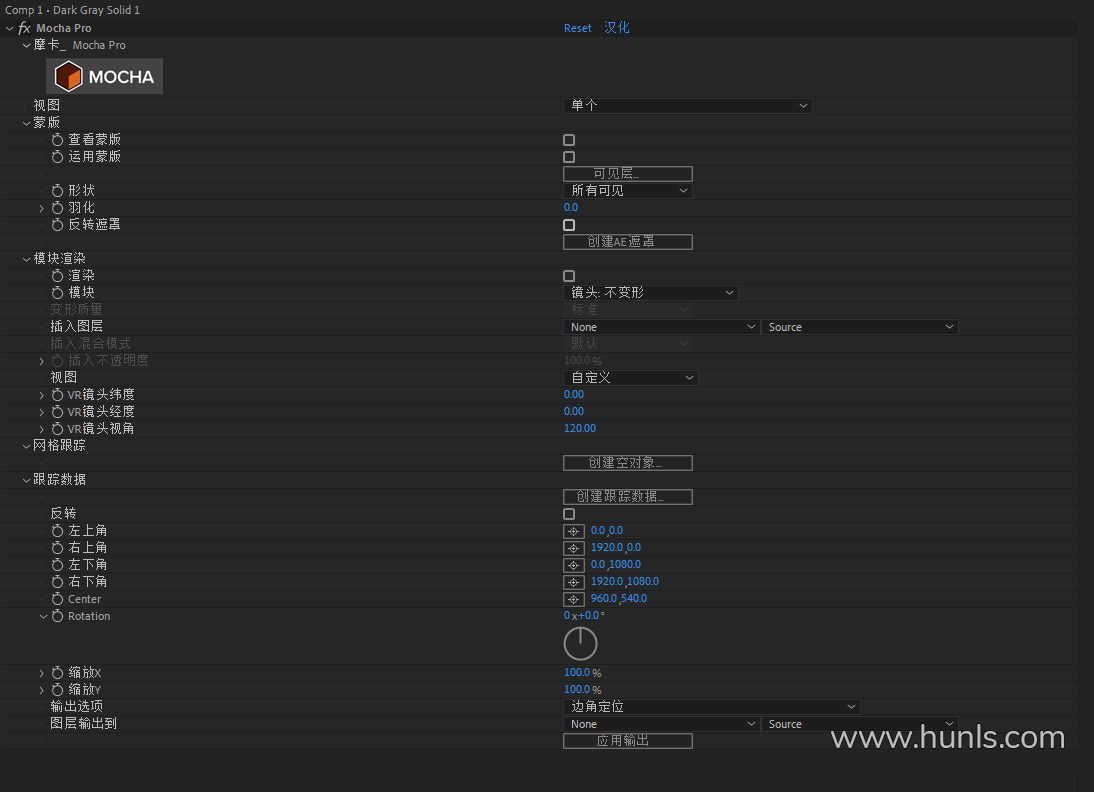Click the 创建AE遮罩 button
The image size is (1094, 792).
[628, 241]
